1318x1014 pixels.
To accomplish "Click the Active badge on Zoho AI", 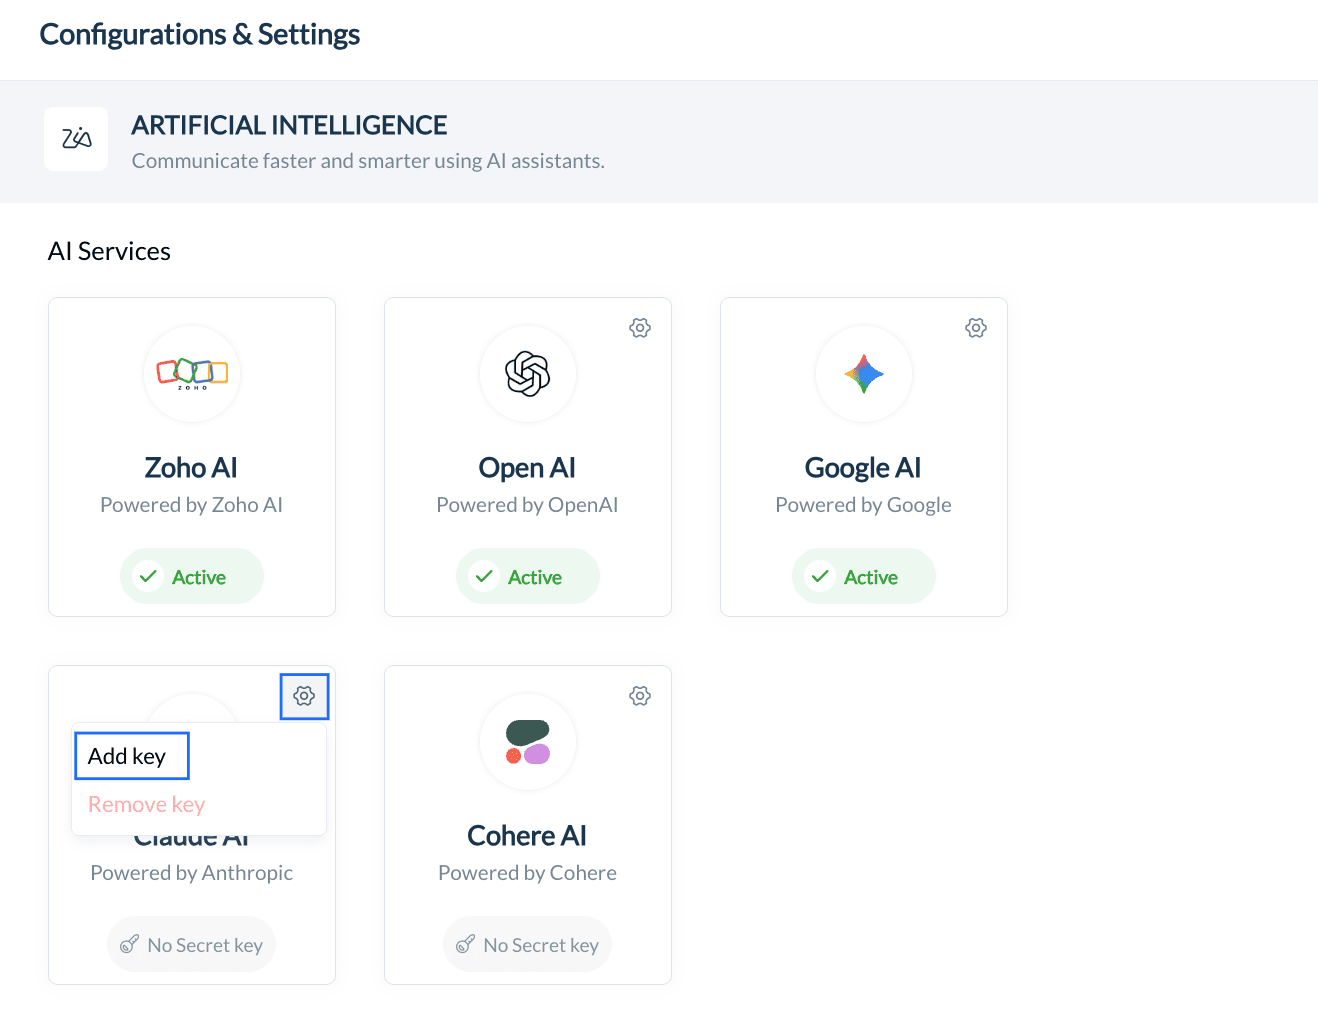I will (192, 576).
